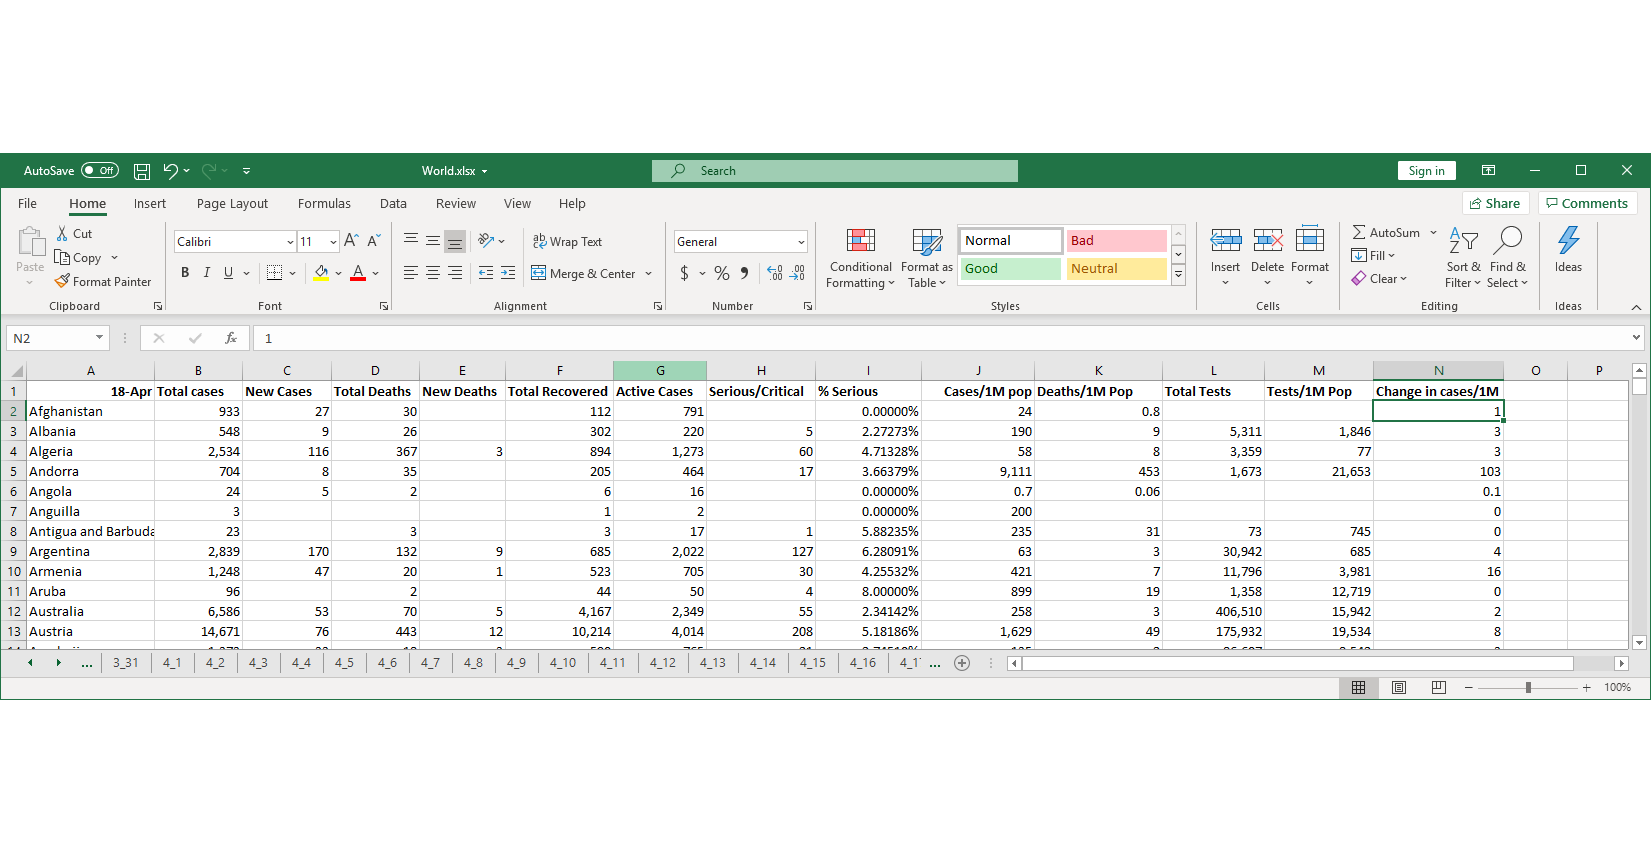Expand the font name Calibri dropdown
The image size is (1651, 853).
[290, 242]
